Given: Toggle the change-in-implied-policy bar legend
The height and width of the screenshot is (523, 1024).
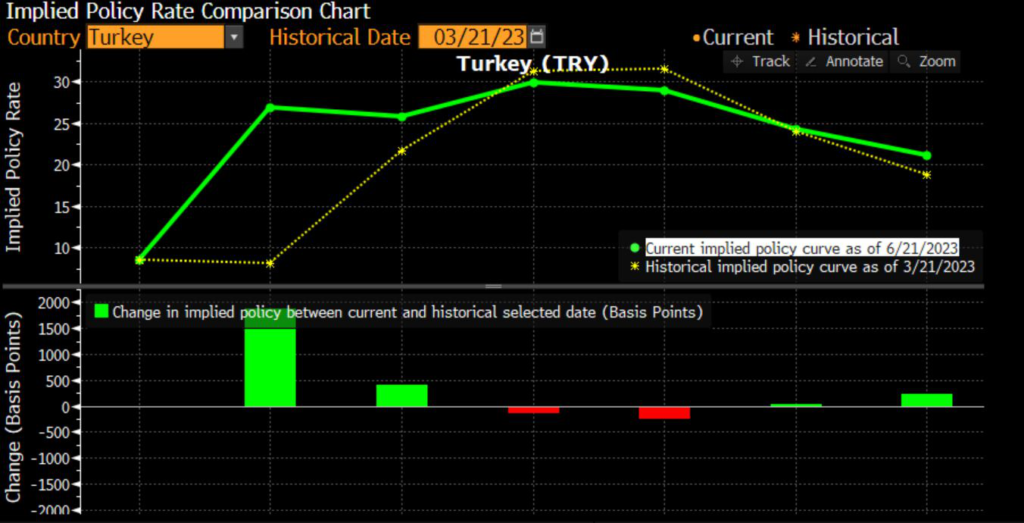Looking at the screenshot, I should (408, 312).
